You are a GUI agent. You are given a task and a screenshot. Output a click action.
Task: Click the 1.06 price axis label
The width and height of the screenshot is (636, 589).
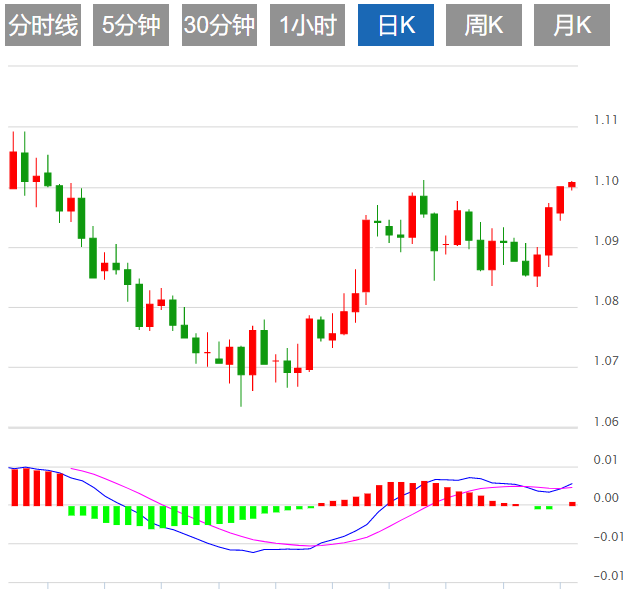point(606,422)
